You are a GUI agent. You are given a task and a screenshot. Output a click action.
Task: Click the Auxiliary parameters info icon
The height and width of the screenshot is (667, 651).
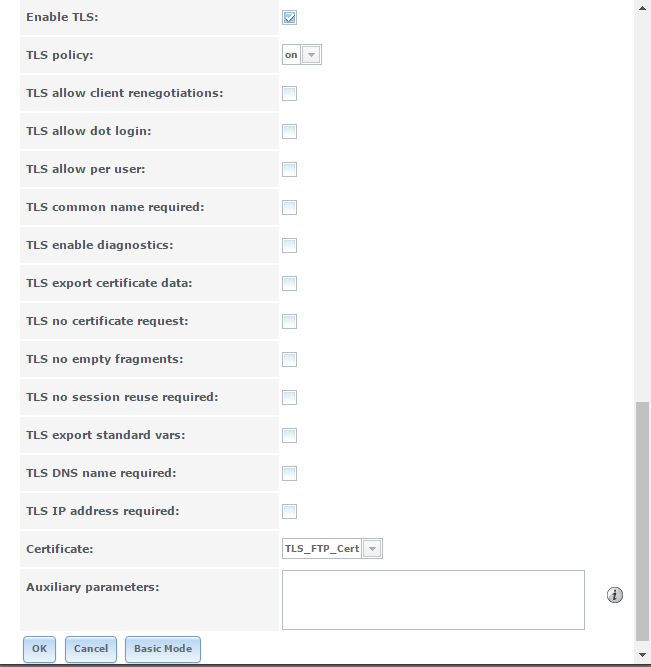click(614, 595)
